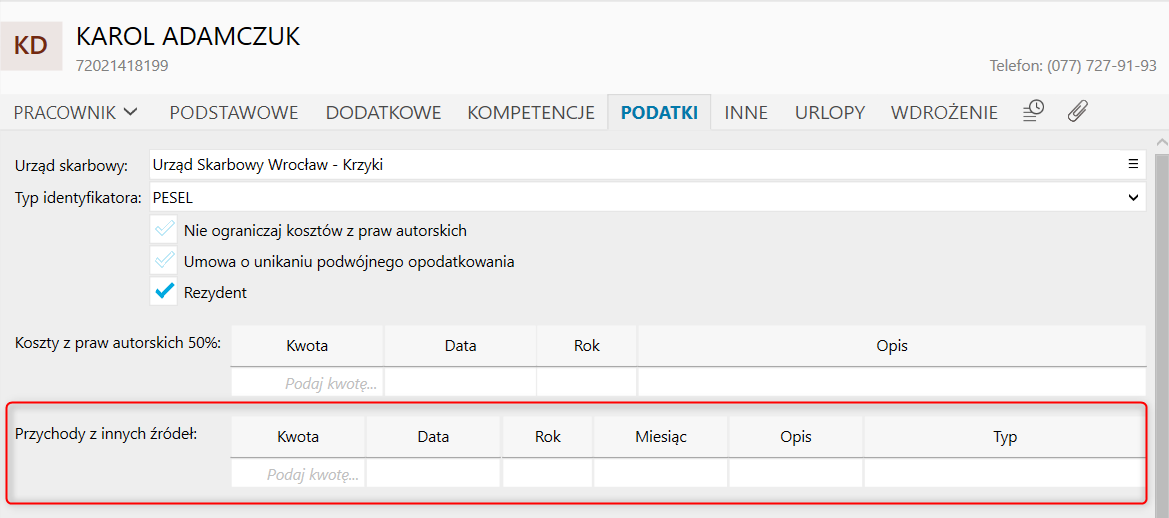Open the Typ identyfikatora dropdown arrow

click(1133, 198)
